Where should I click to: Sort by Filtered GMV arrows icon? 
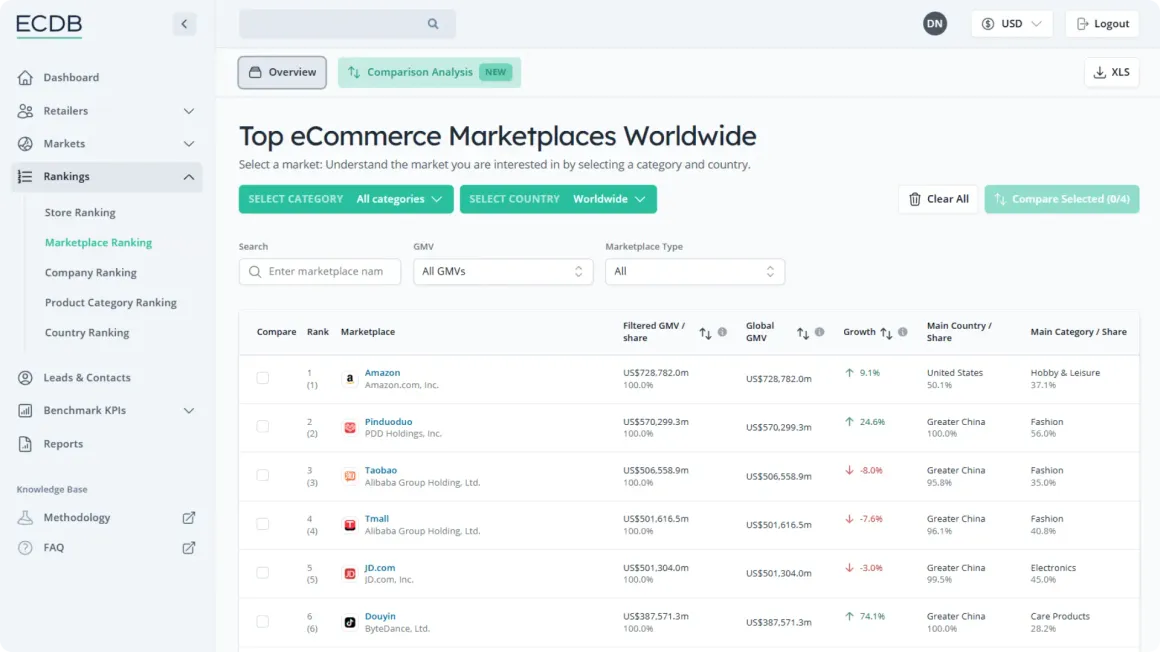(x=705, y=333)
